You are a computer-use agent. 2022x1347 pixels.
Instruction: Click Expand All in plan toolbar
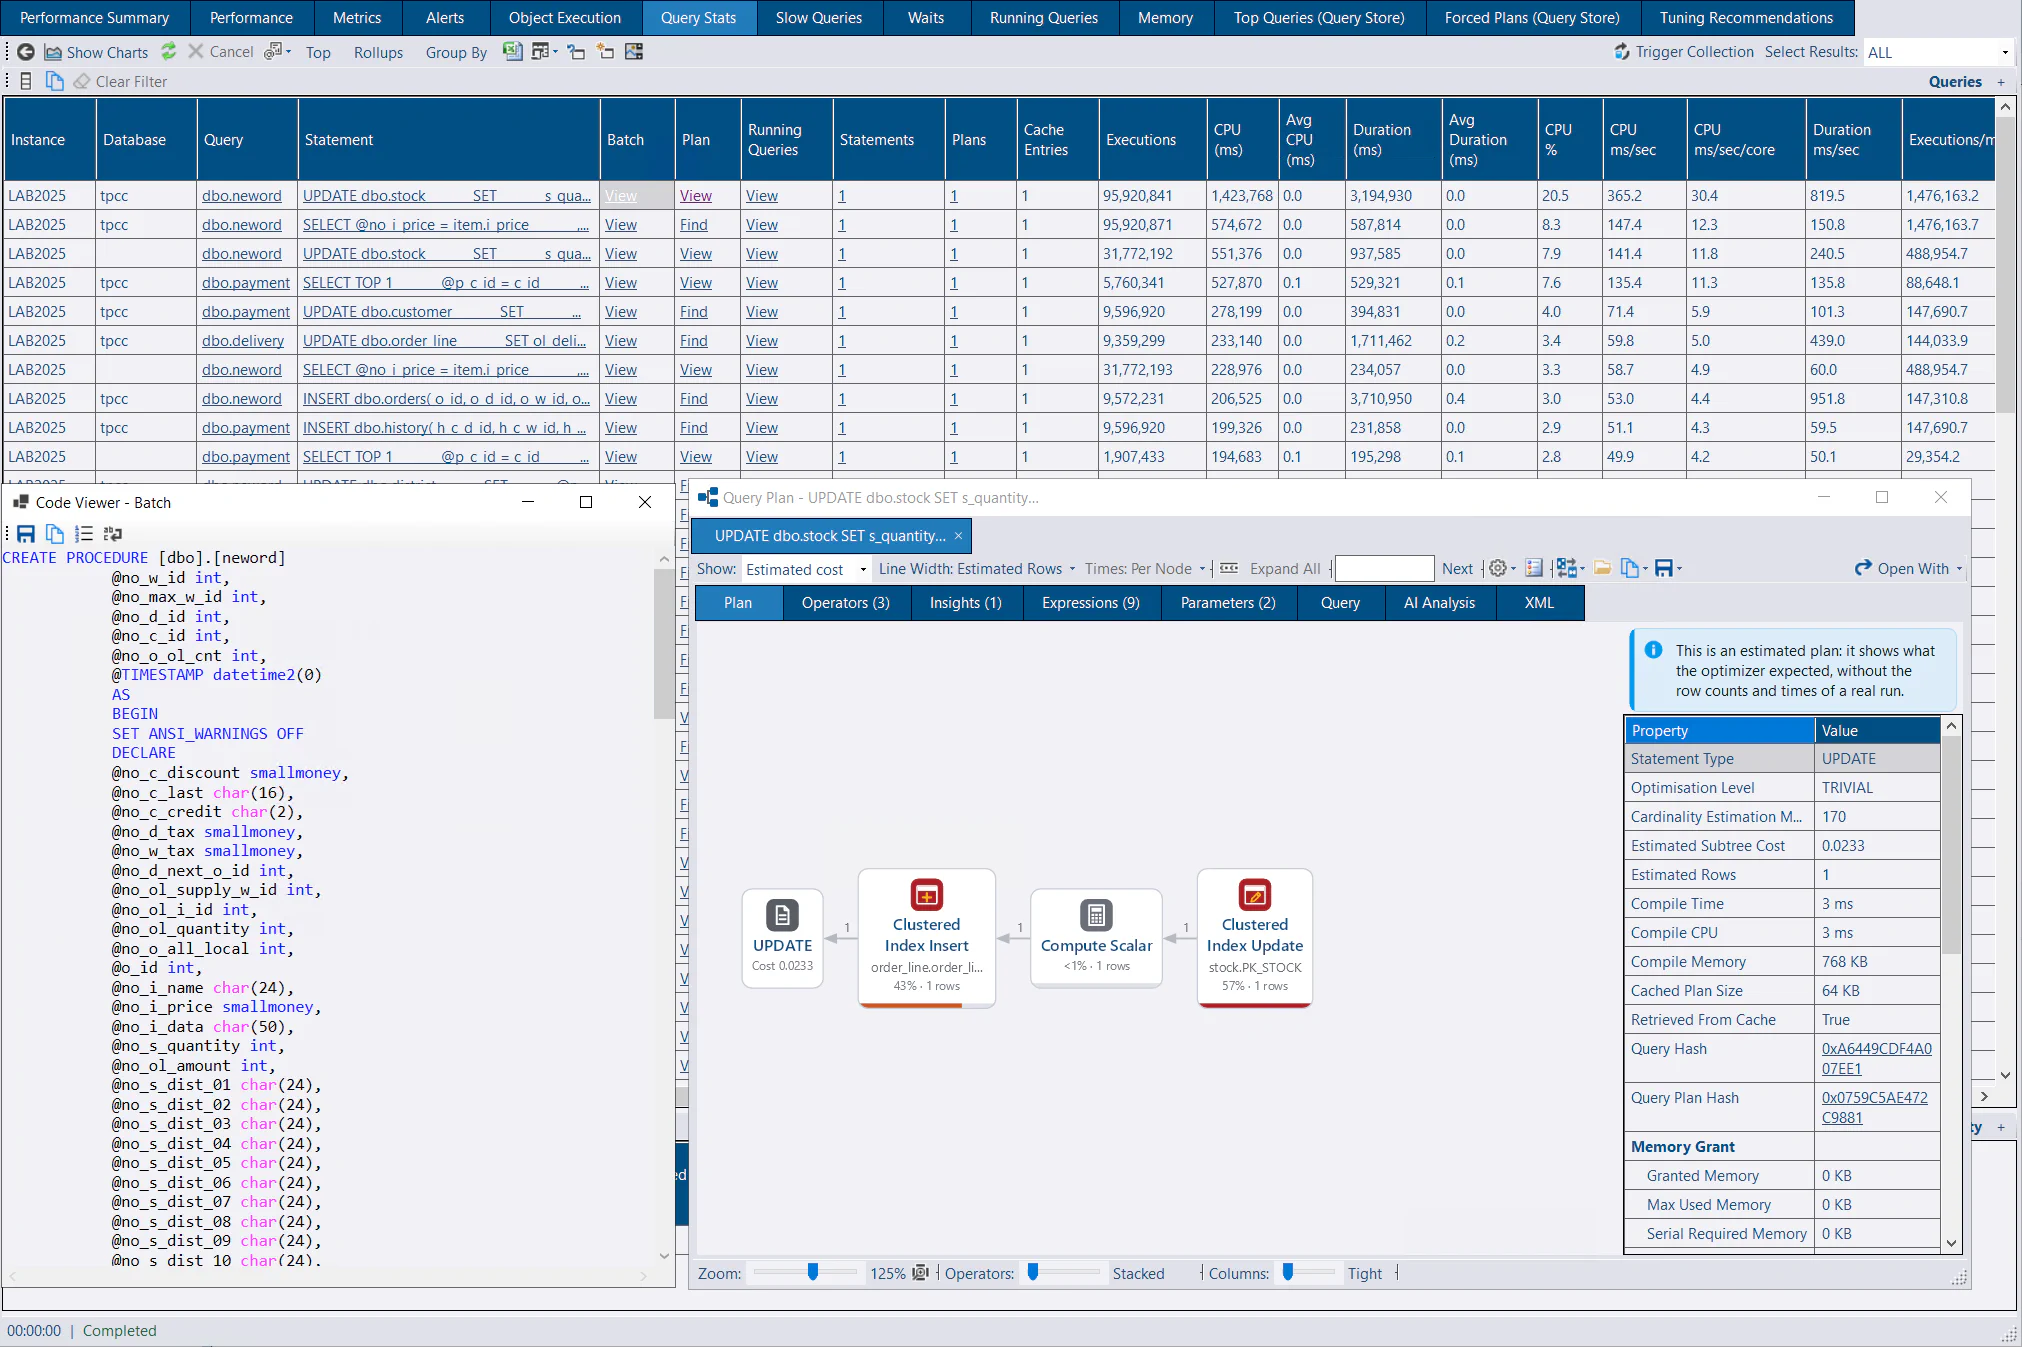coord(1285,569)
